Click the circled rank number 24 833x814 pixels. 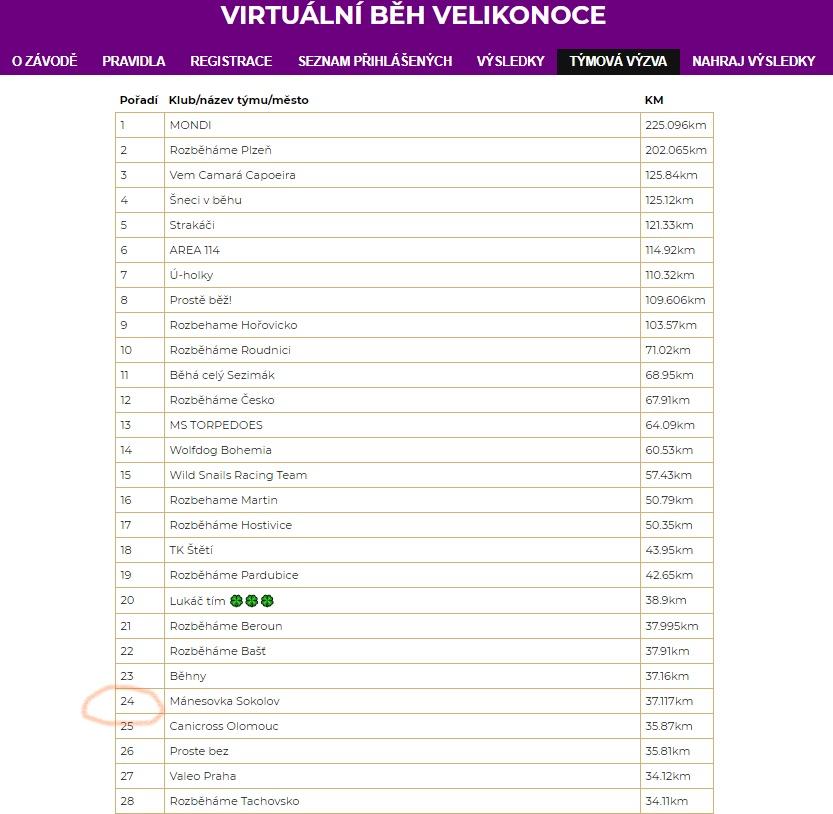click(128, 701)
